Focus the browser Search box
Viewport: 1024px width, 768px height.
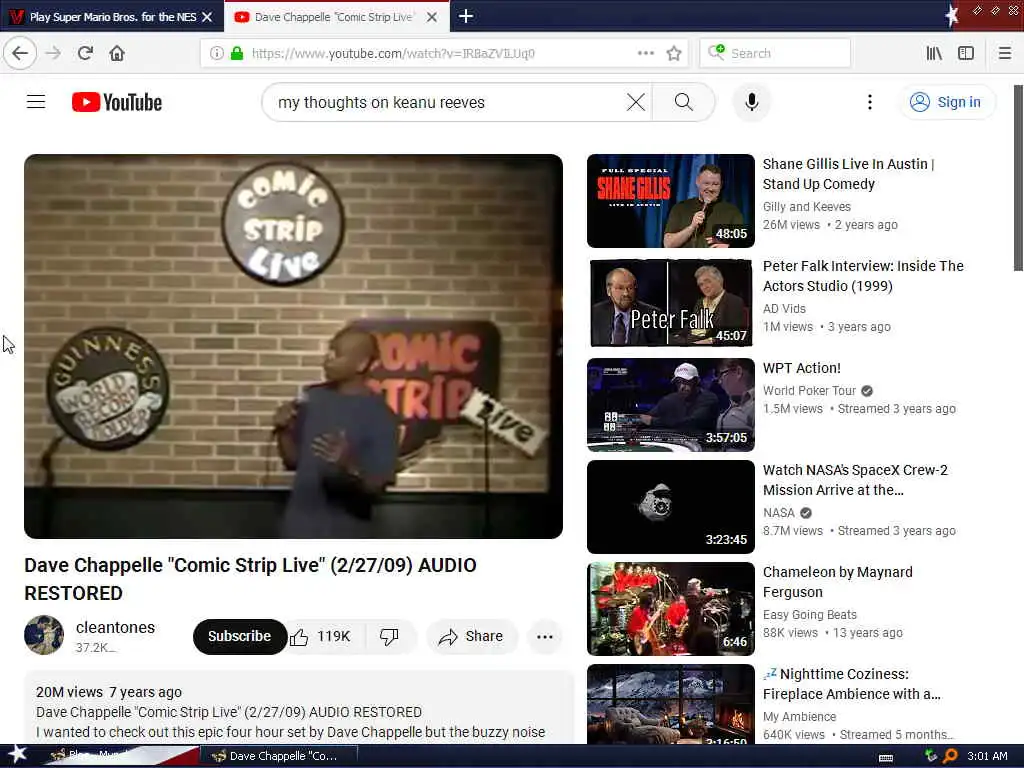tap(775, 54)
